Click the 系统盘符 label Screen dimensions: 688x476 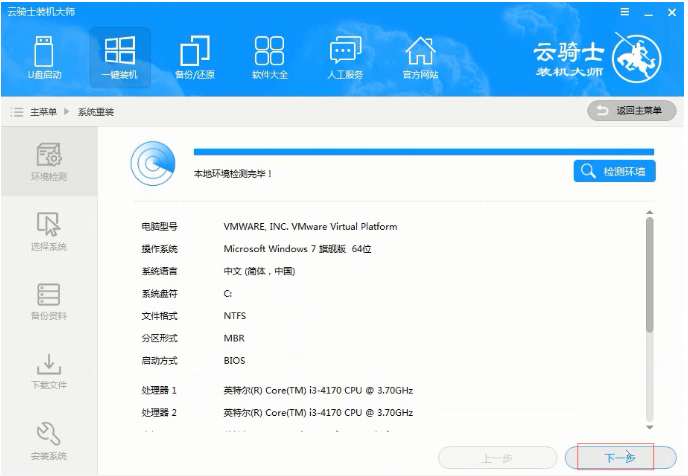(159, 293)
